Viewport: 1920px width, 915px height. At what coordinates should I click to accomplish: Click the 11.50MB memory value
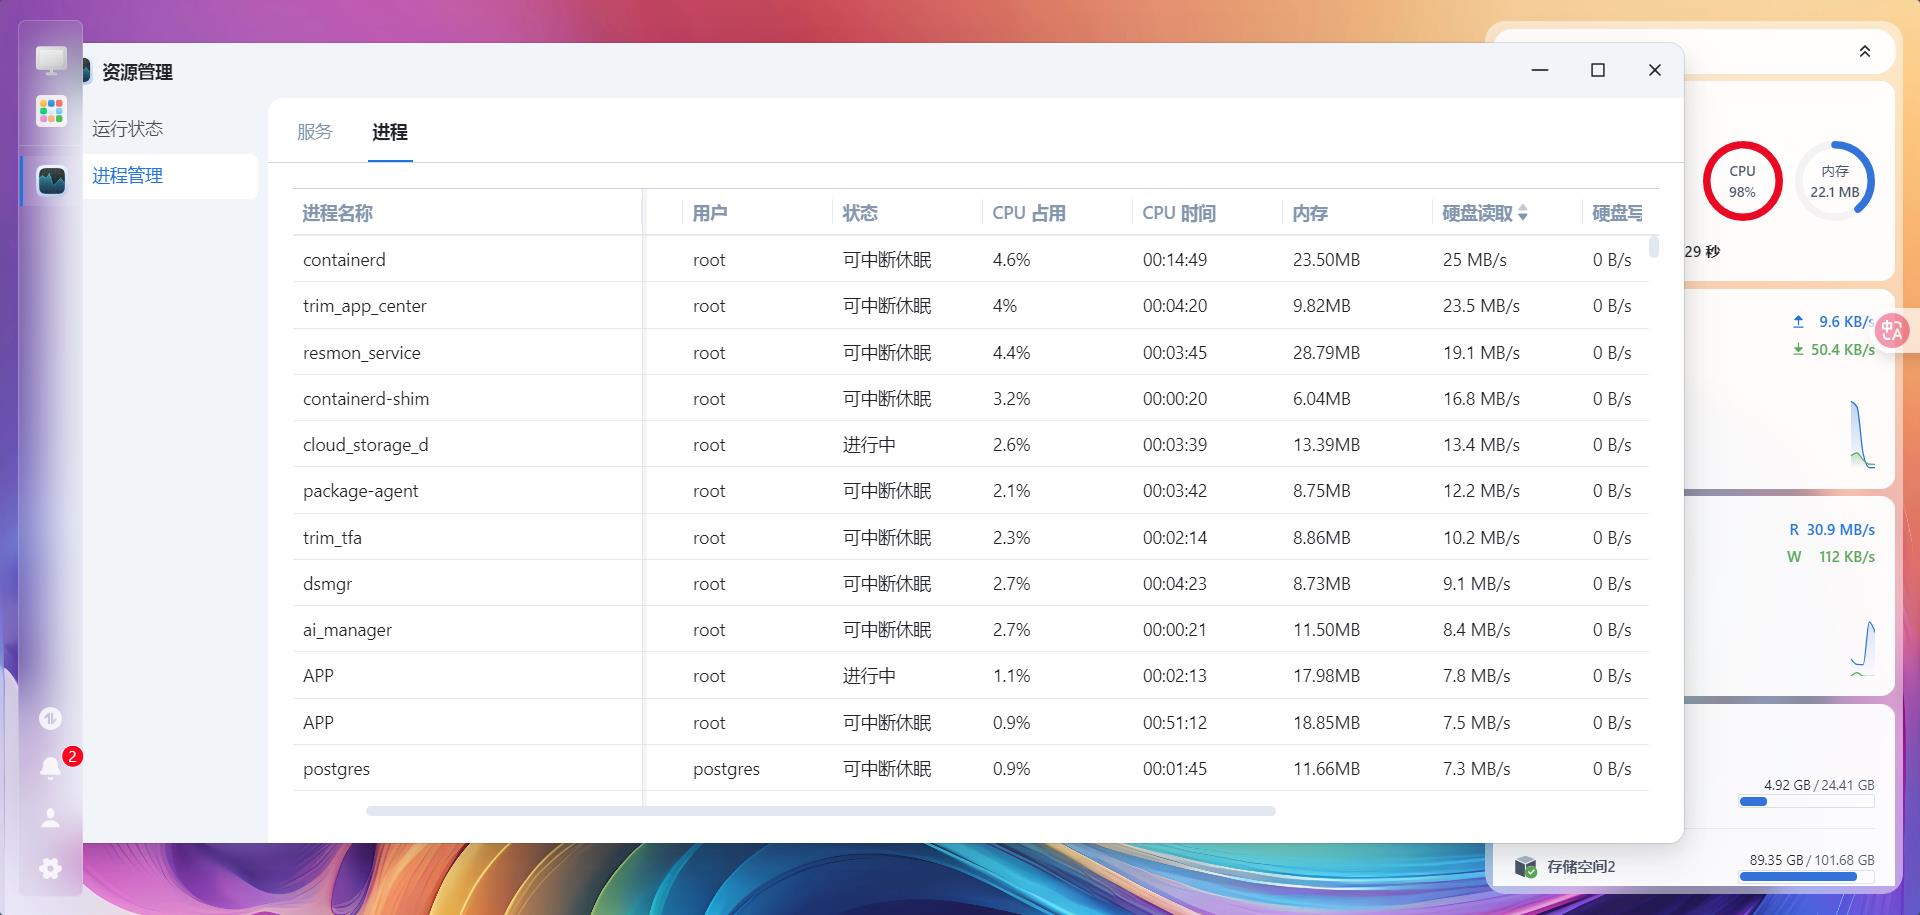pos(1327,630)
